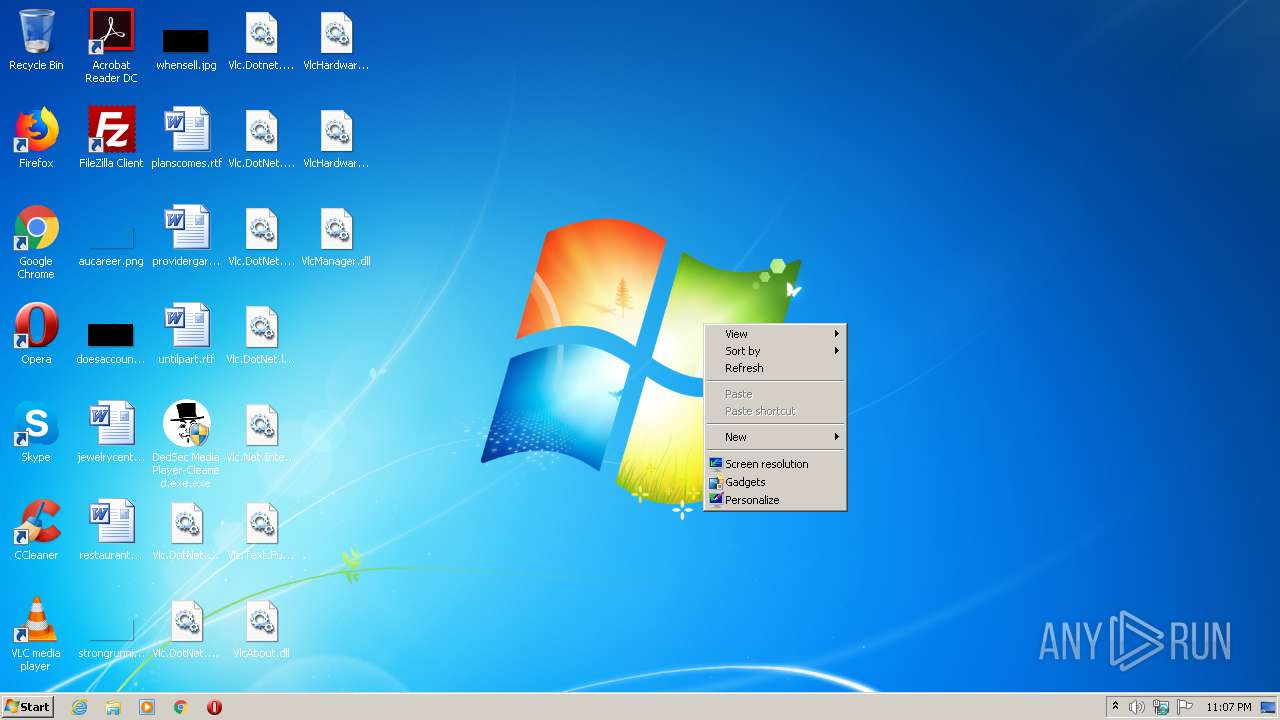Open Screen resolution from context menu
This screenshot has width=1280, height=720.
[x=776, y=464]
